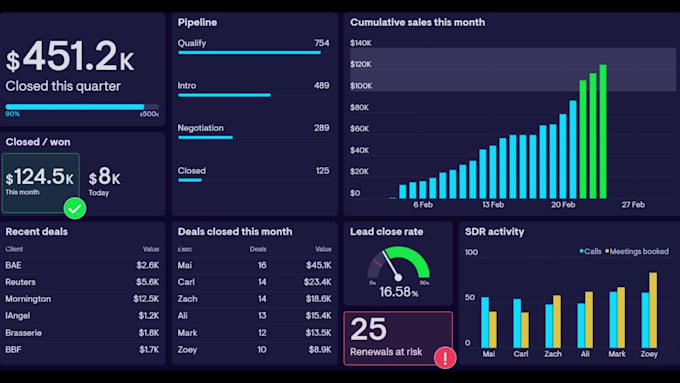
Task: Click the 25 Renewals at risk card
Action: point(398,338)
